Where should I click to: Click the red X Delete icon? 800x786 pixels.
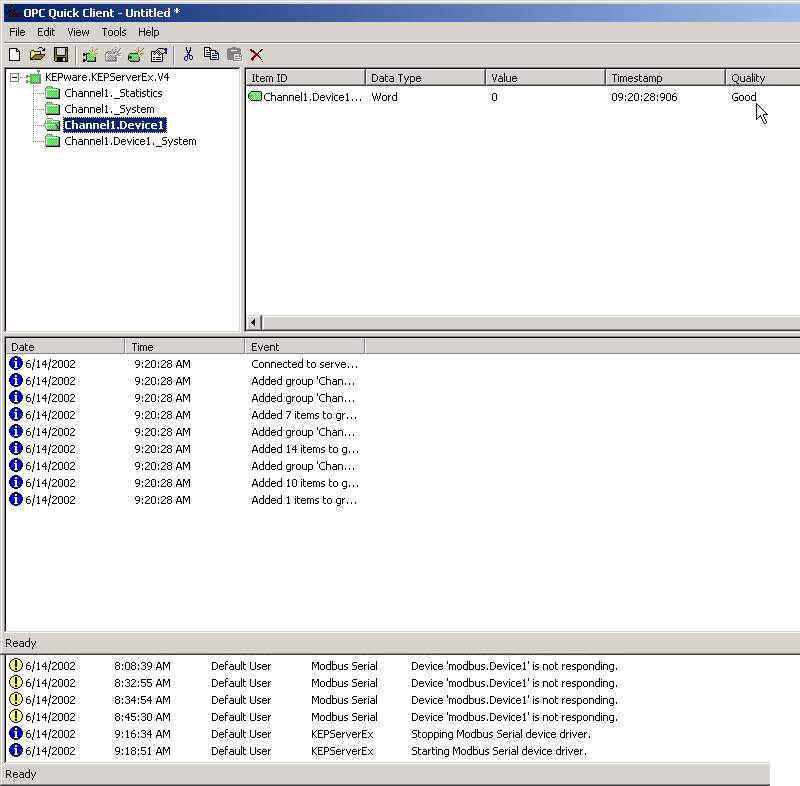coord(257,54)
